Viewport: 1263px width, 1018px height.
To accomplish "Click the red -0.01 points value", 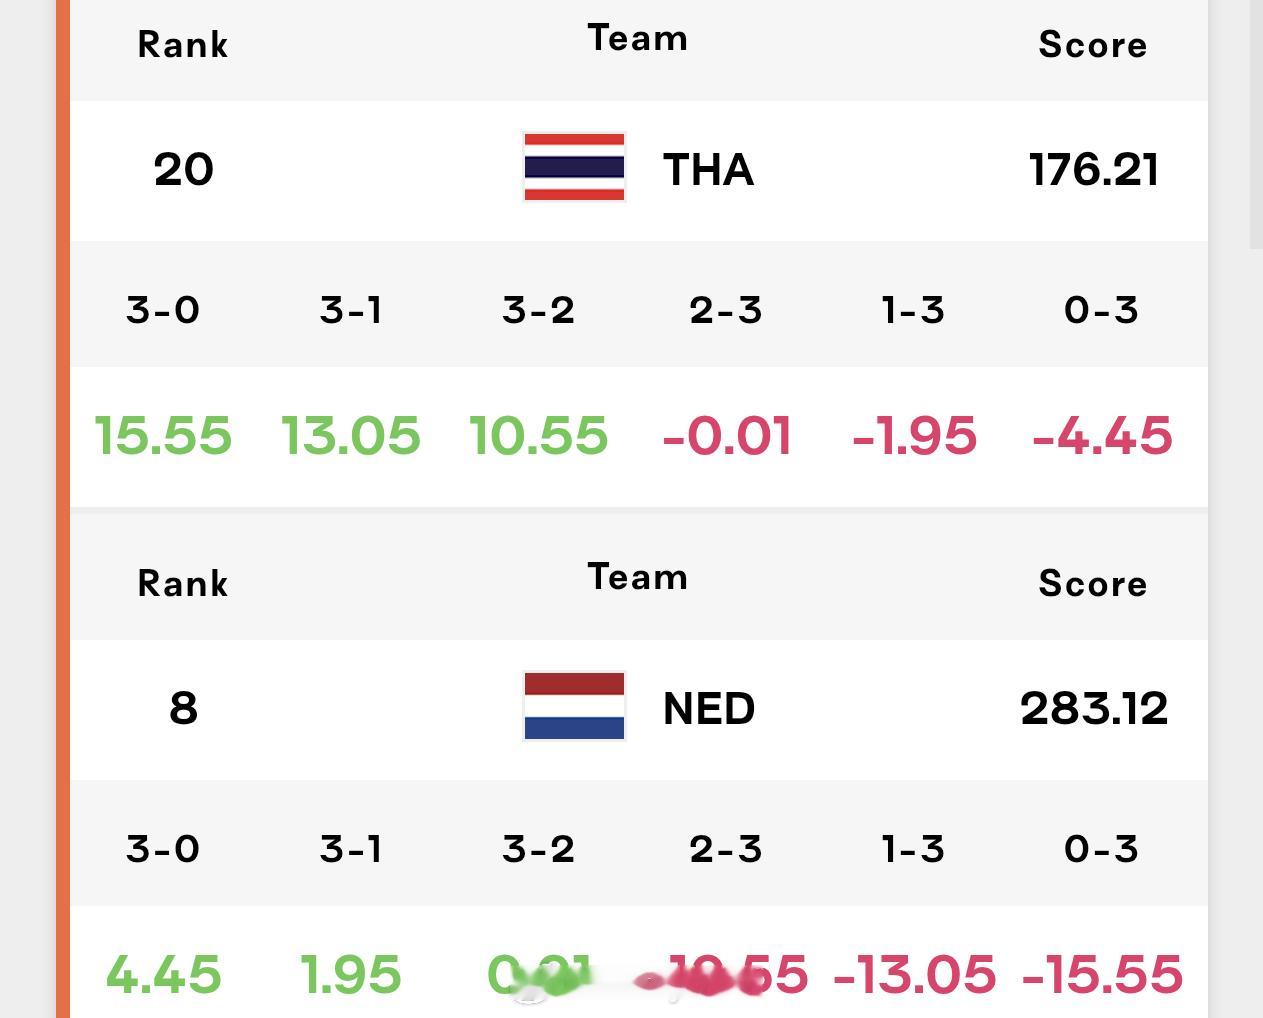I will (727, 436).
